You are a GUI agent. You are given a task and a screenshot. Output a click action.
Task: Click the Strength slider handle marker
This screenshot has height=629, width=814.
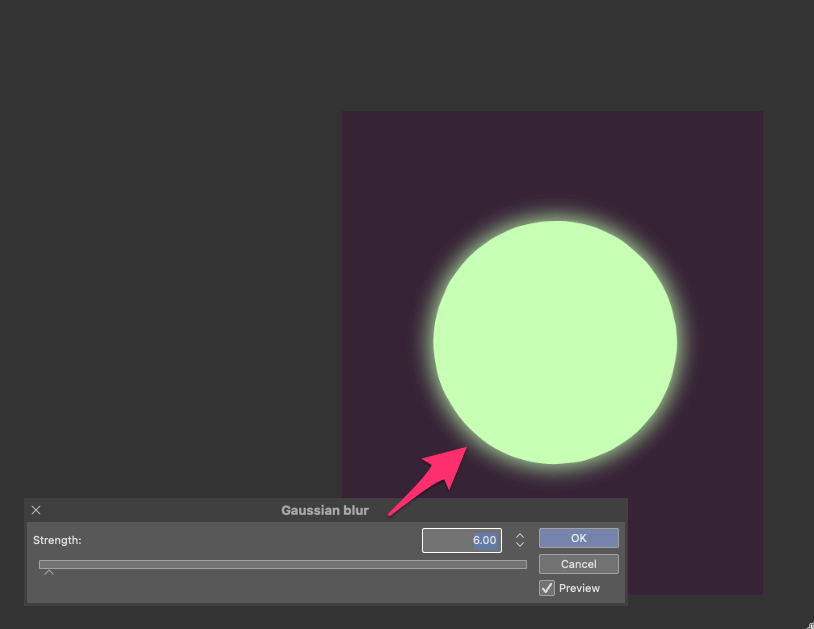(49, 572)
